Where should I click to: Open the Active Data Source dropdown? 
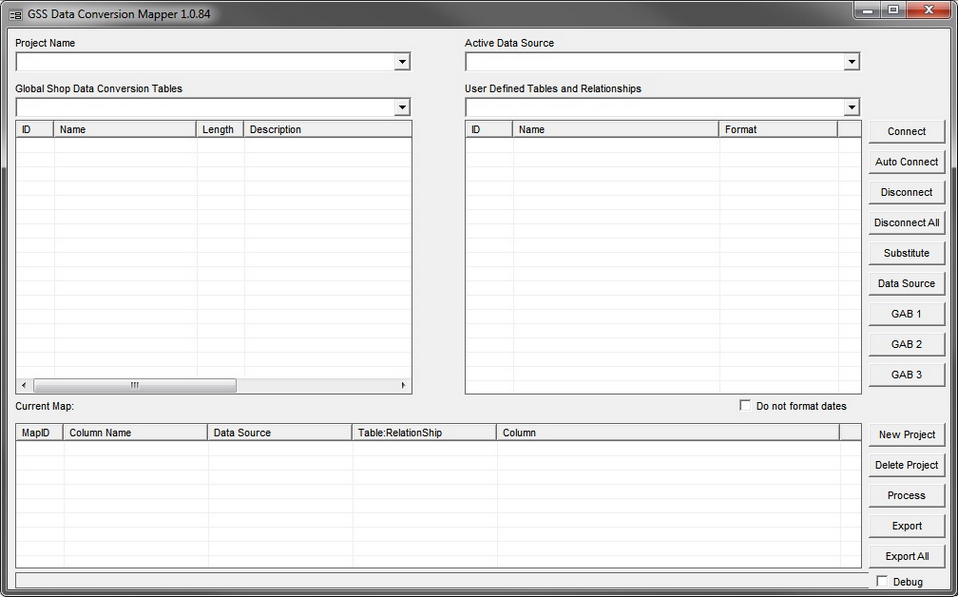tap(851, 62)
